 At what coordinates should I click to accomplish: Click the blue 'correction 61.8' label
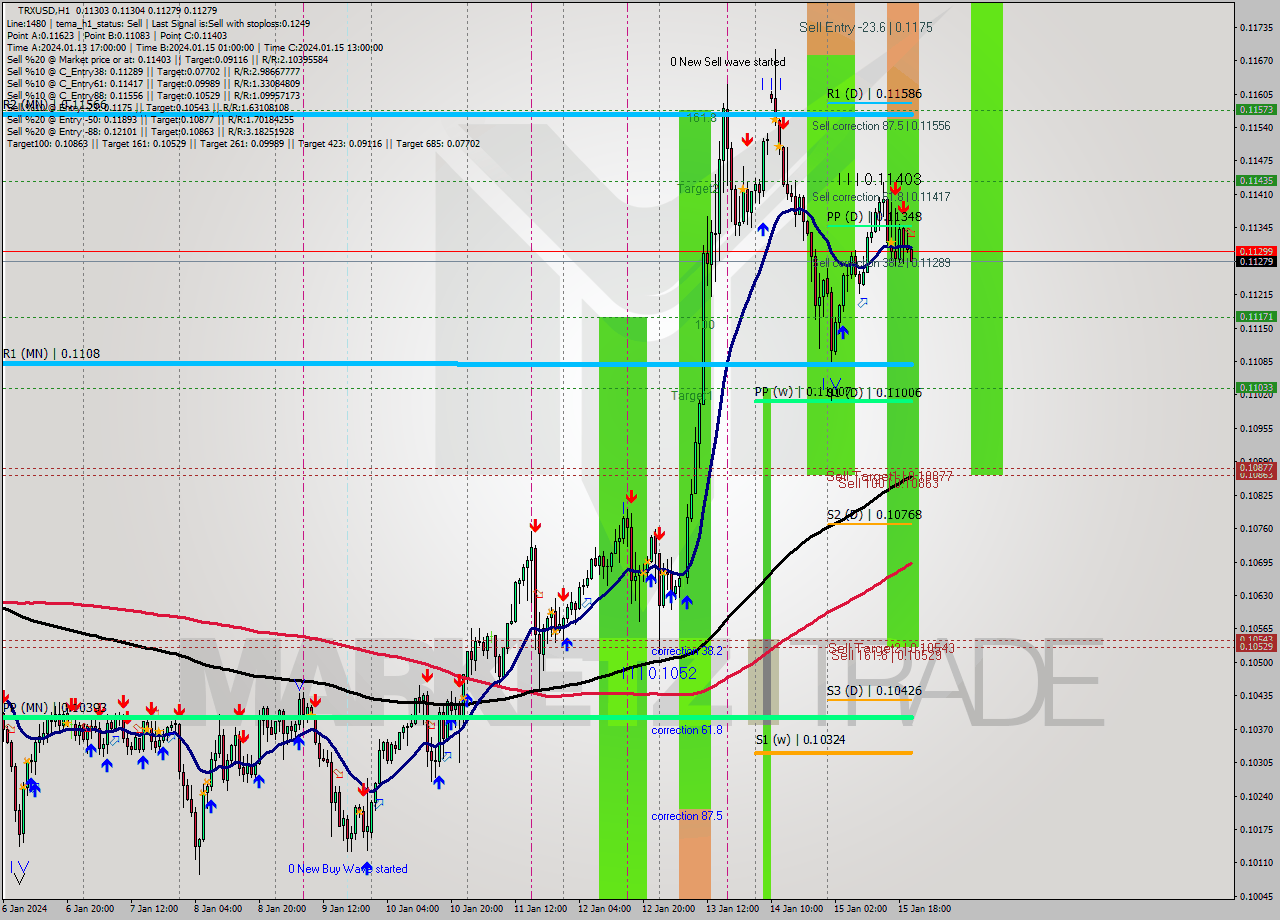(x=686, y=730)
